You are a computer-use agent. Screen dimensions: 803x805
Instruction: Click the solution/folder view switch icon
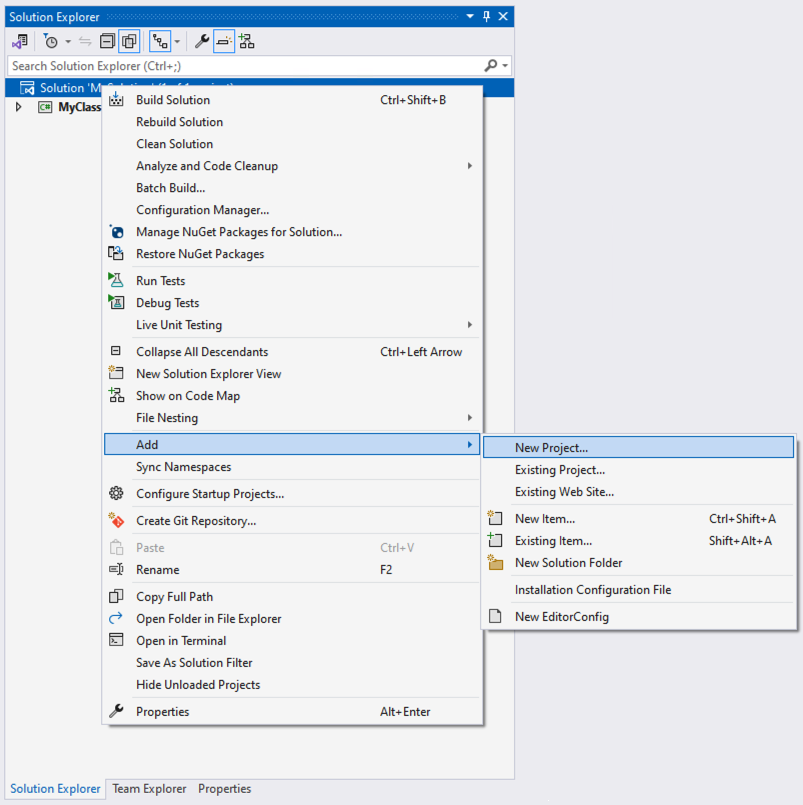(20, 41)
